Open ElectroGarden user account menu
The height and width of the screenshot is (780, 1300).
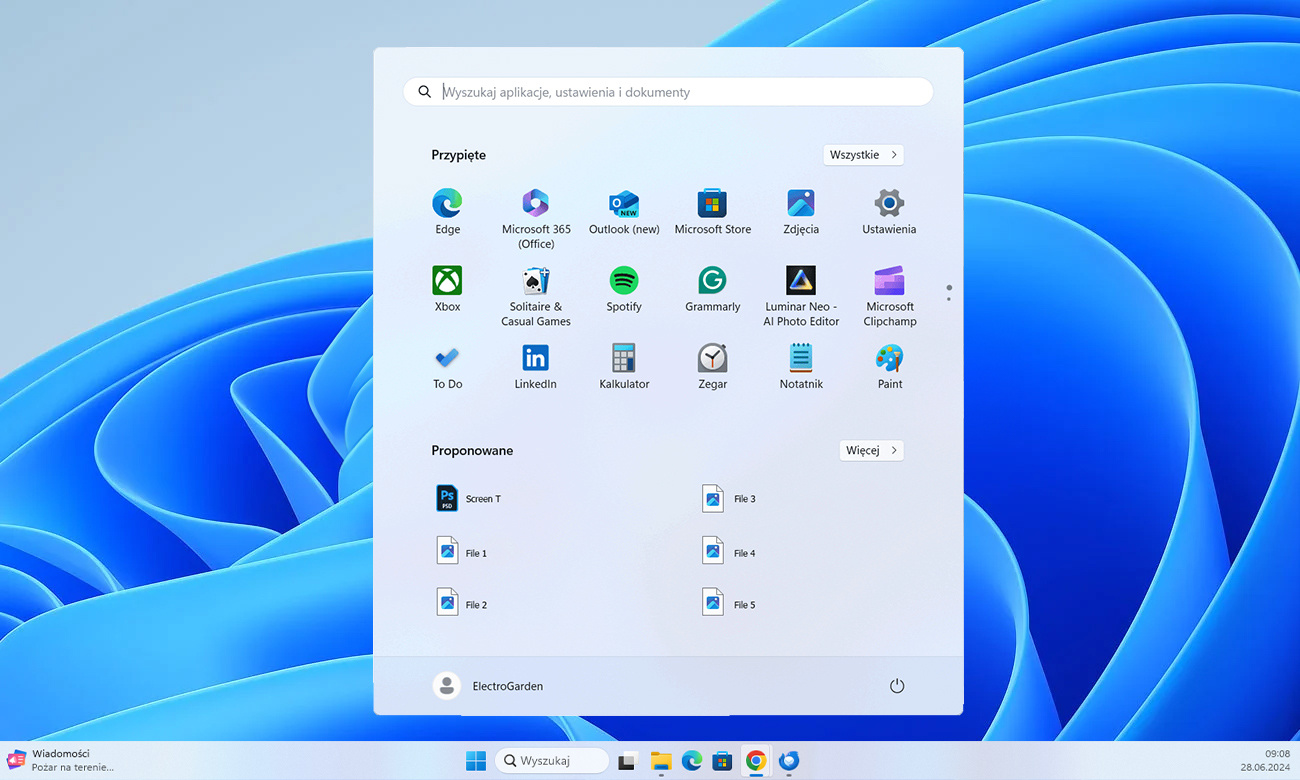(x=488, y=686)
